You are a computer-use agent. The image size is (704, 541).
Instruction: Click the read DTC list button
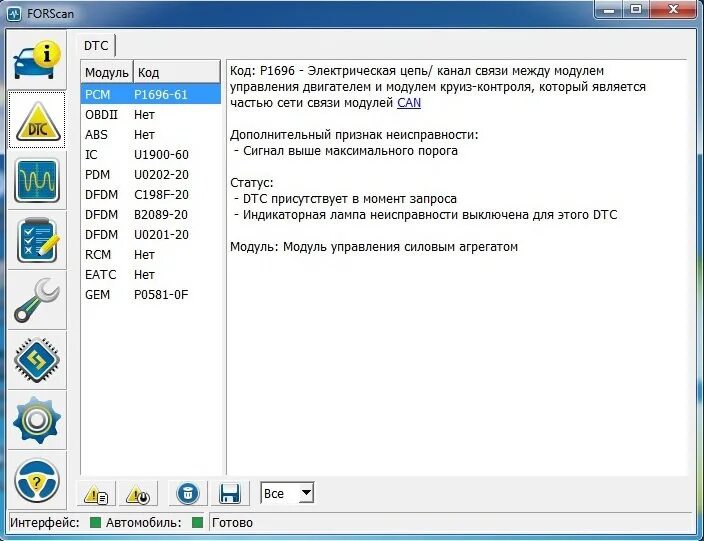96,494
